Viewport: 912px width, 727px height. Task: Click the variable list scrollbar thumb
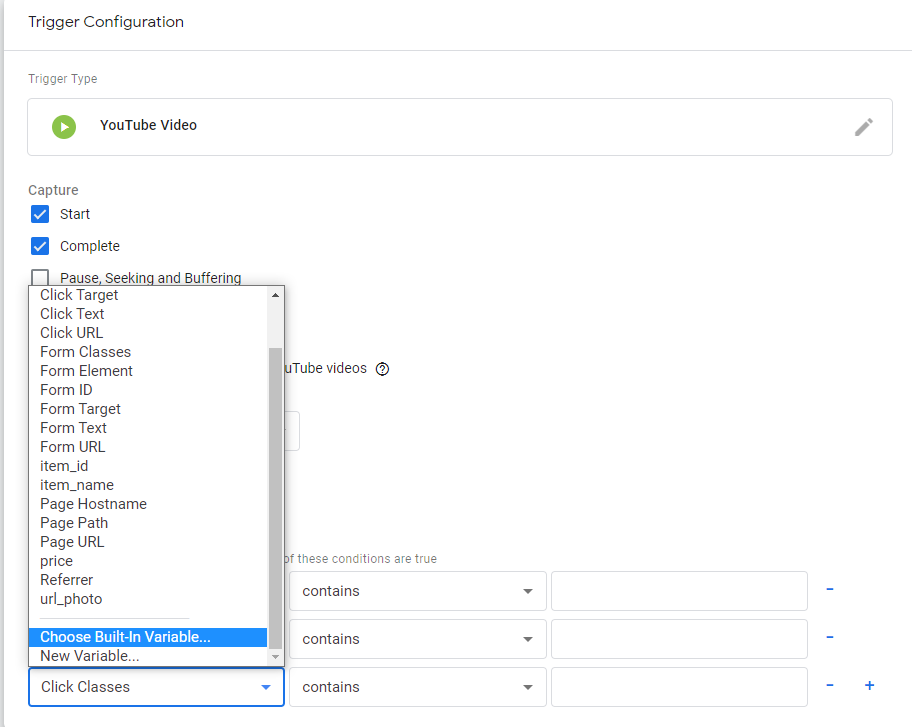275,498
